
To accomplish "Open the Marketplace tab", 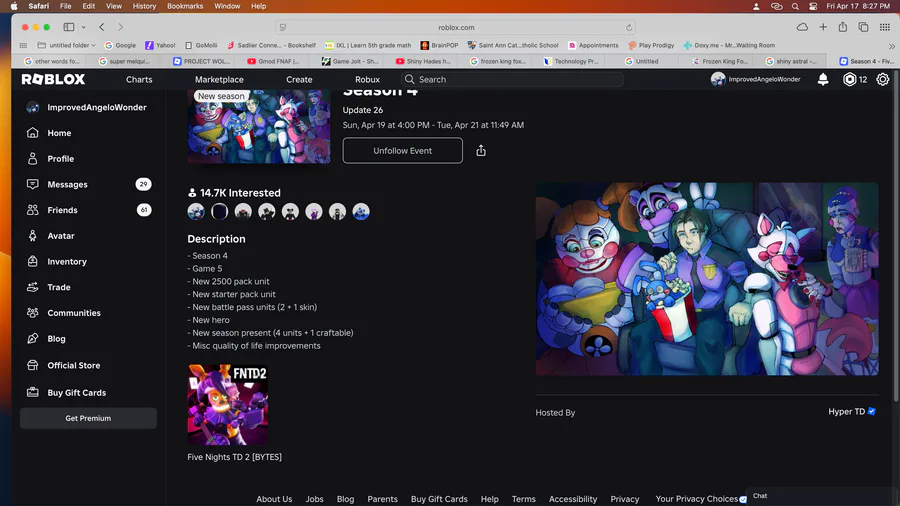I will coord(219,80).
